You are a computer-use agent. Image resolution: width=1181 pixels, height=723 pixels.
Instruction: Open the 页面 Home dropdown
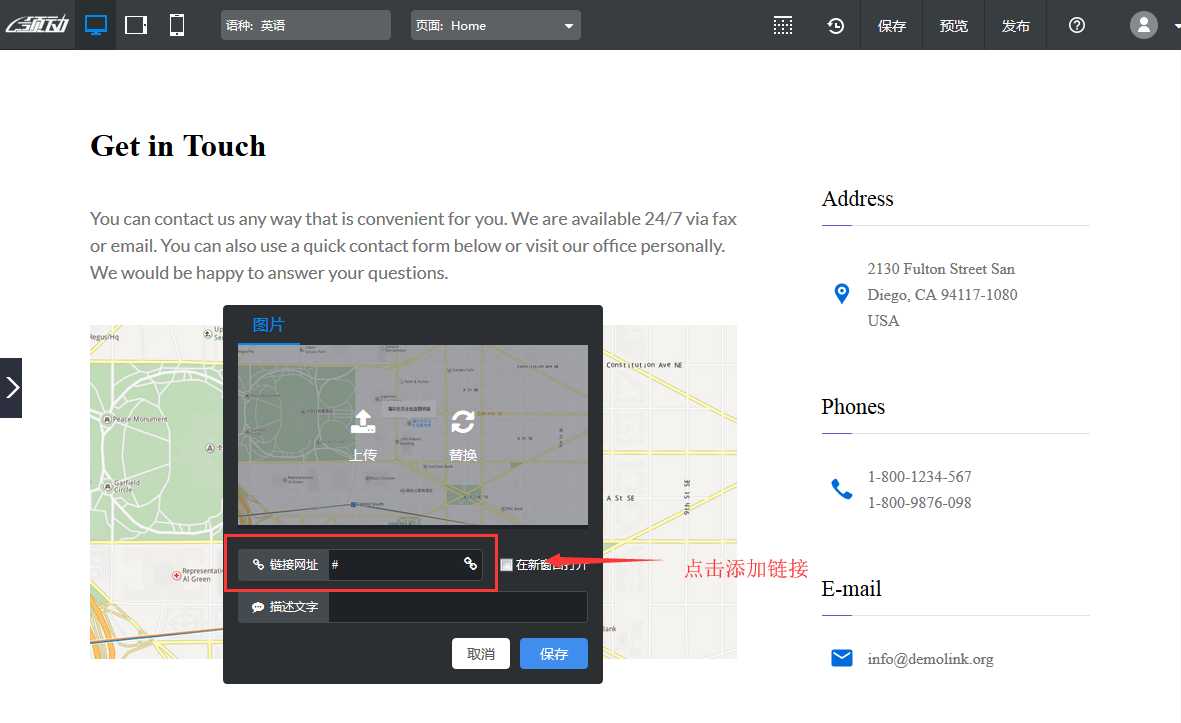coord(495,24)
